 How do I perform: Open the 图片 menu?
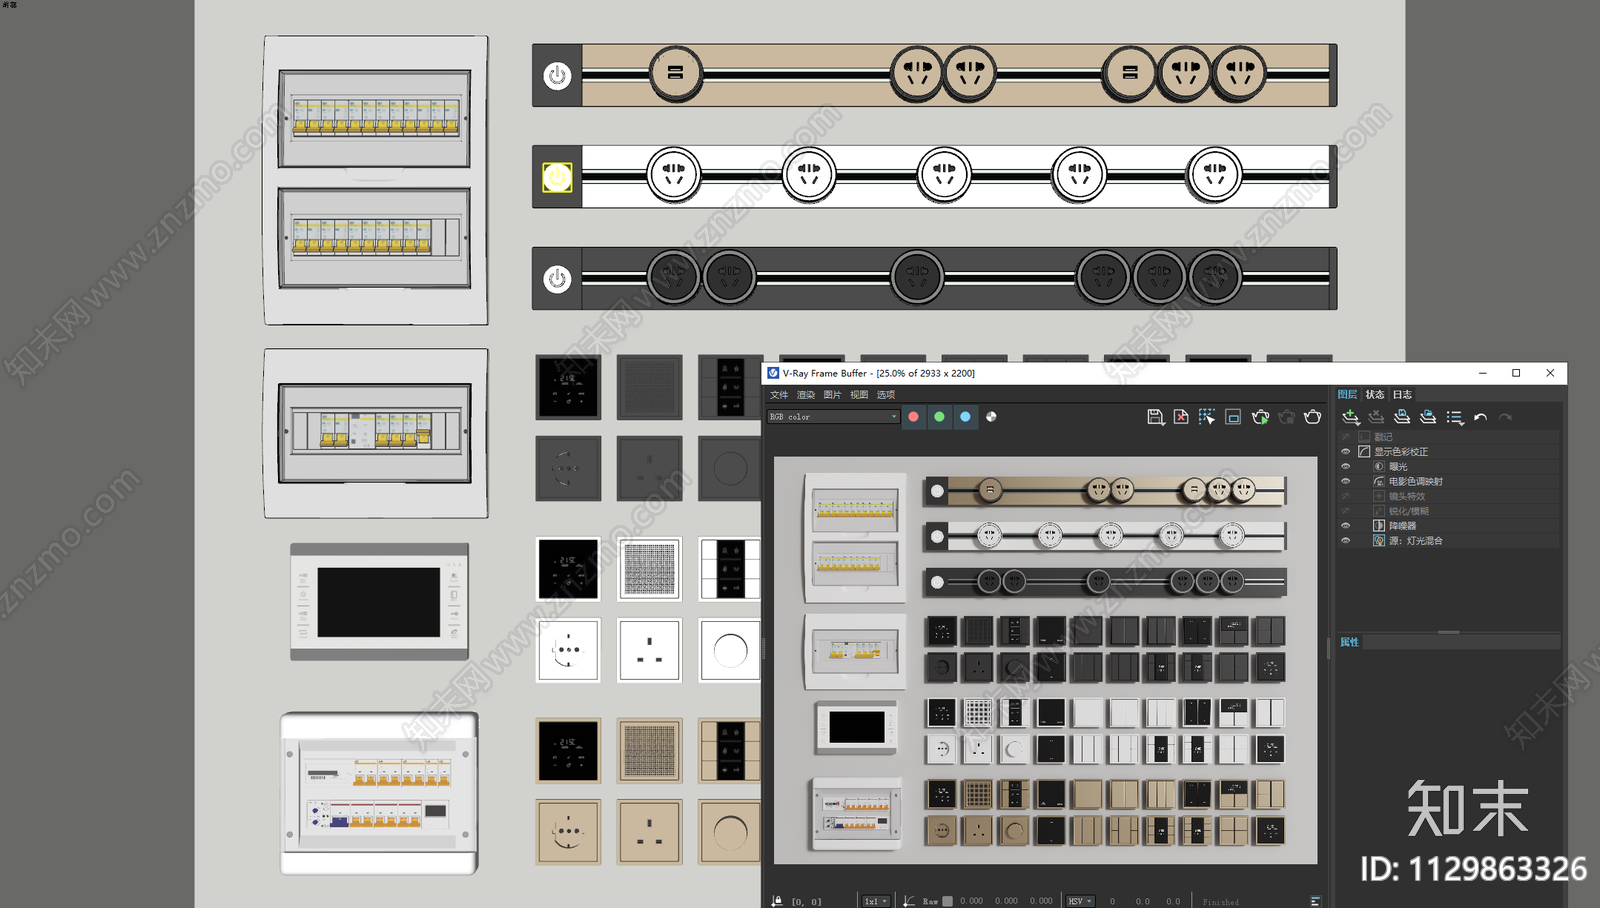coord(832,395)
